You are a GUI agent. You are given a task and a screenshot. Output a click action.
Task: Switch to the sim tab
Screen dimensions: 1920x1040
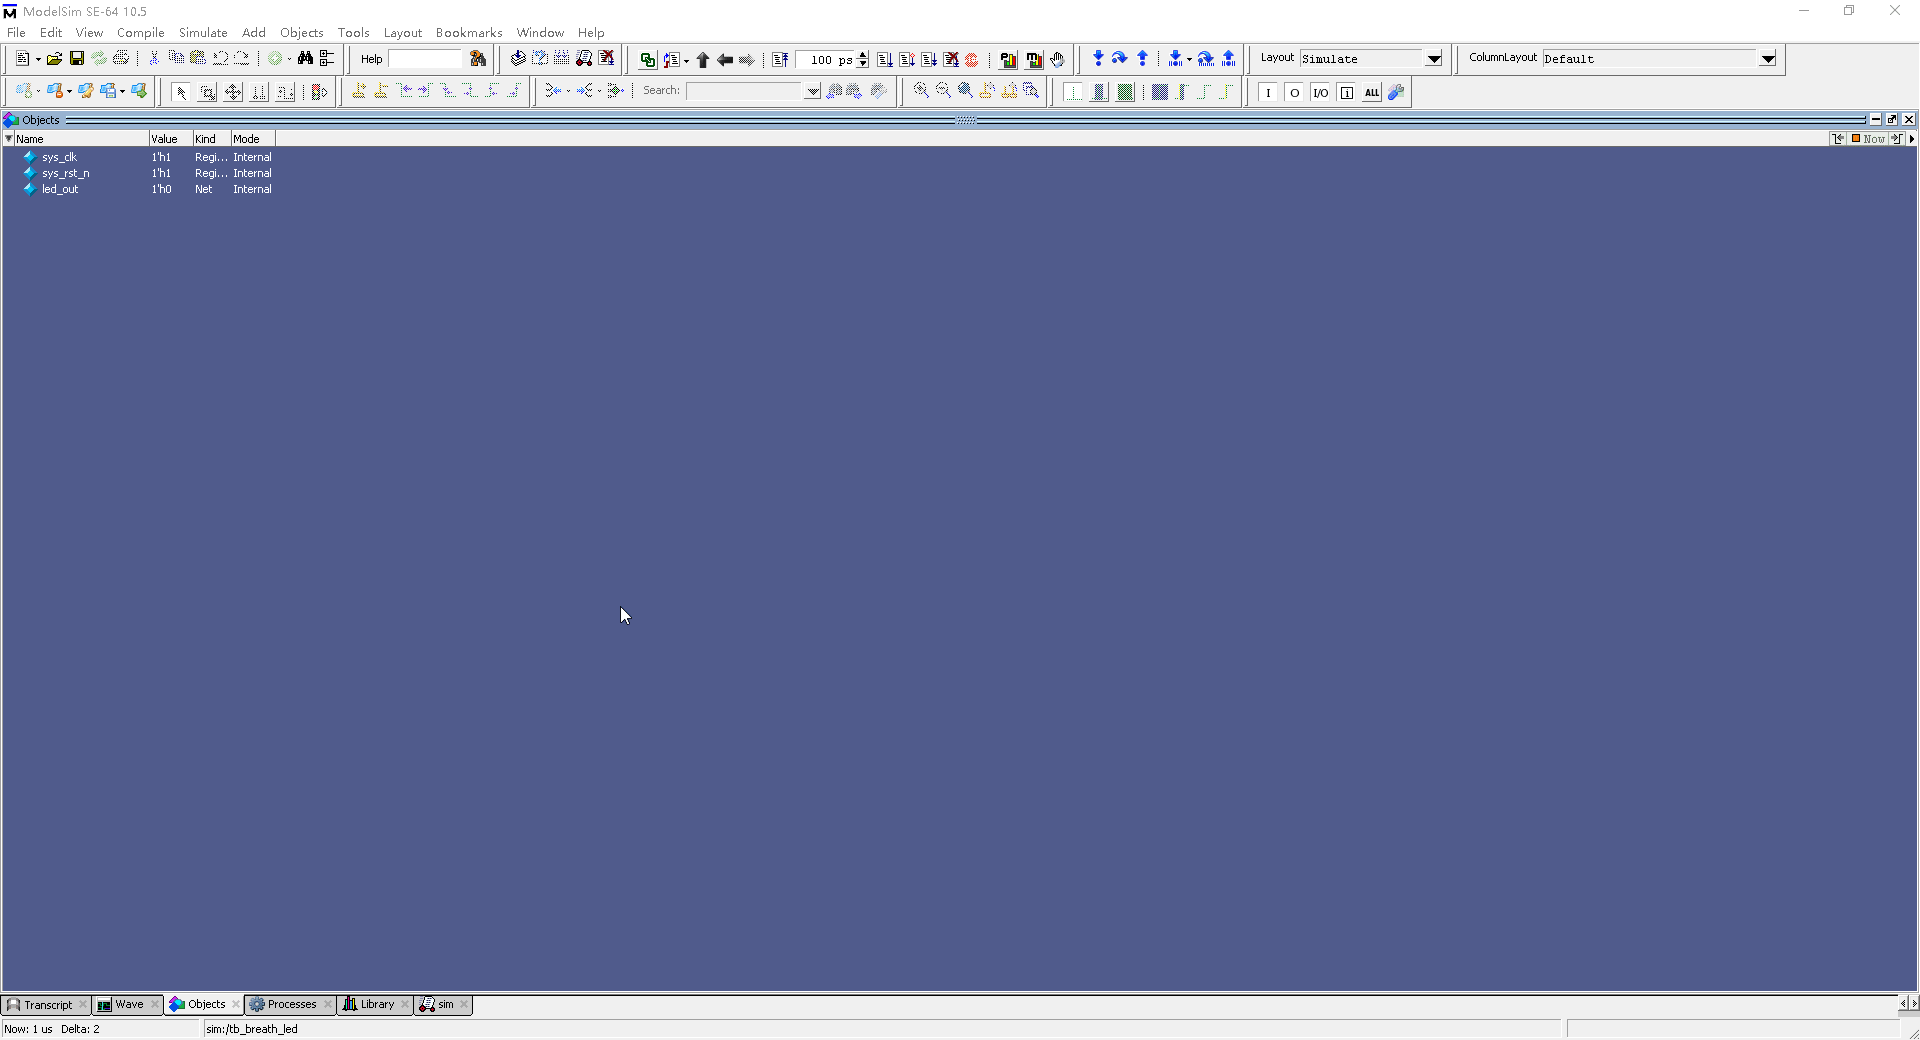pyautogui.click(x=444, y=1004)
